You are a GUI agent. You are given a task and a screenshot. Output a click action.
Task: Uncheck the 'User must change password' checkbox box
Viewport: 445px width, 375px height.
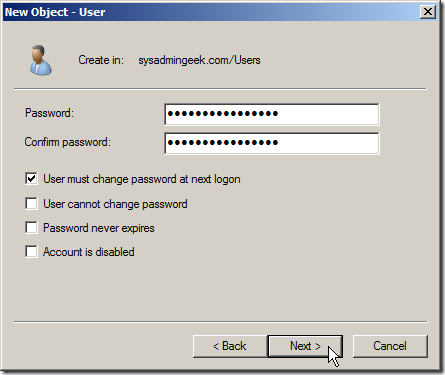tap(31, 179)
